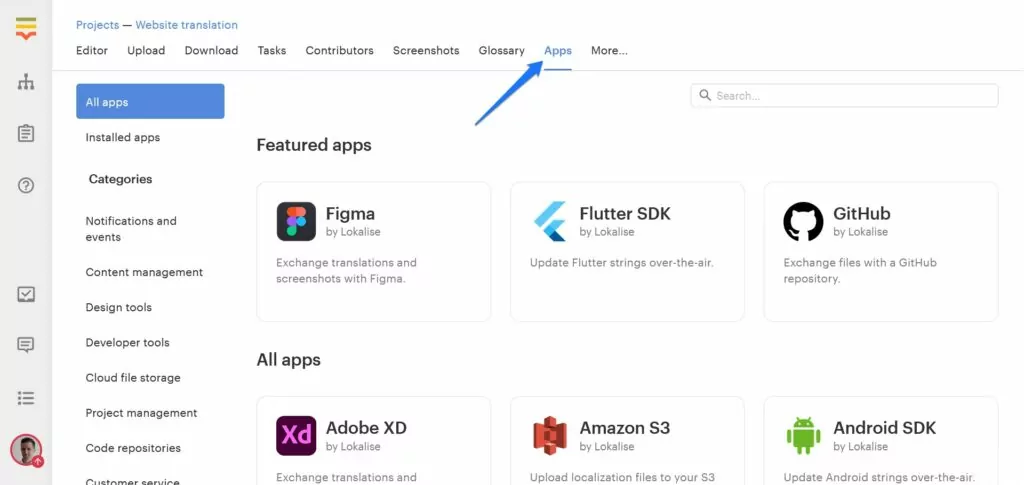Screen dimensions: 1024x485
Task: Click the help question mark icon
Action: (x=25, y=186)
